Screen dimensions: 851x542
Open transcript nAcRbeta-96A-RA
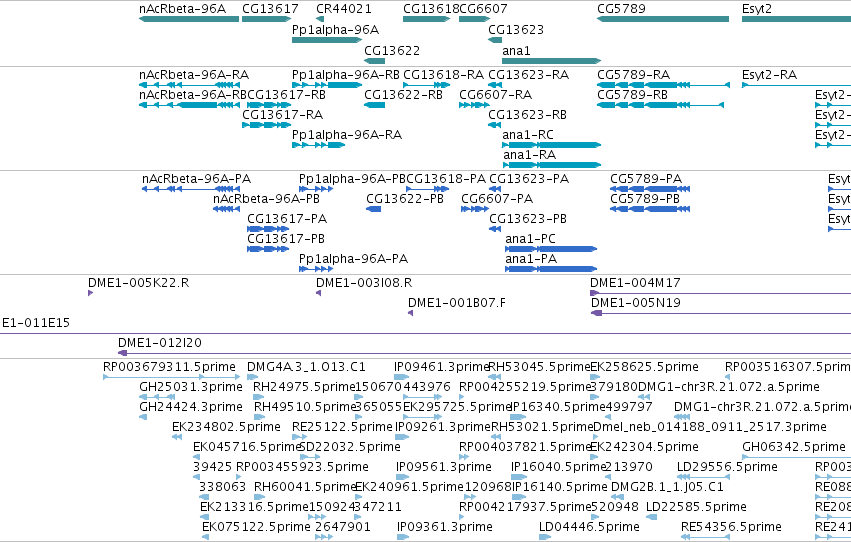click(189, 85)
